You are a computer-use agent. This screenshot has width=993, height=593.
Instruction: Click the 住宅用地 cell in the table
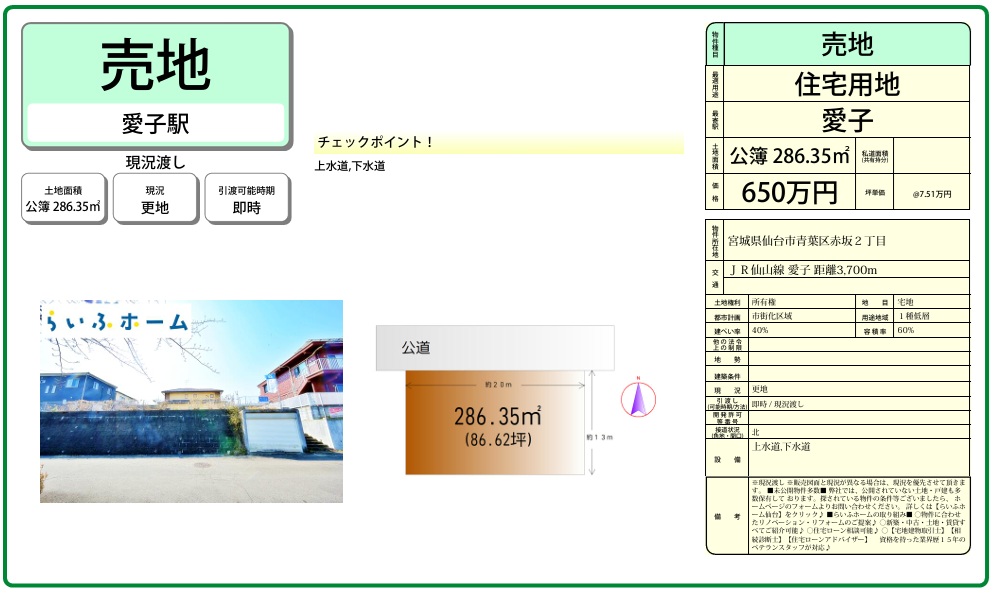[846, 84]
